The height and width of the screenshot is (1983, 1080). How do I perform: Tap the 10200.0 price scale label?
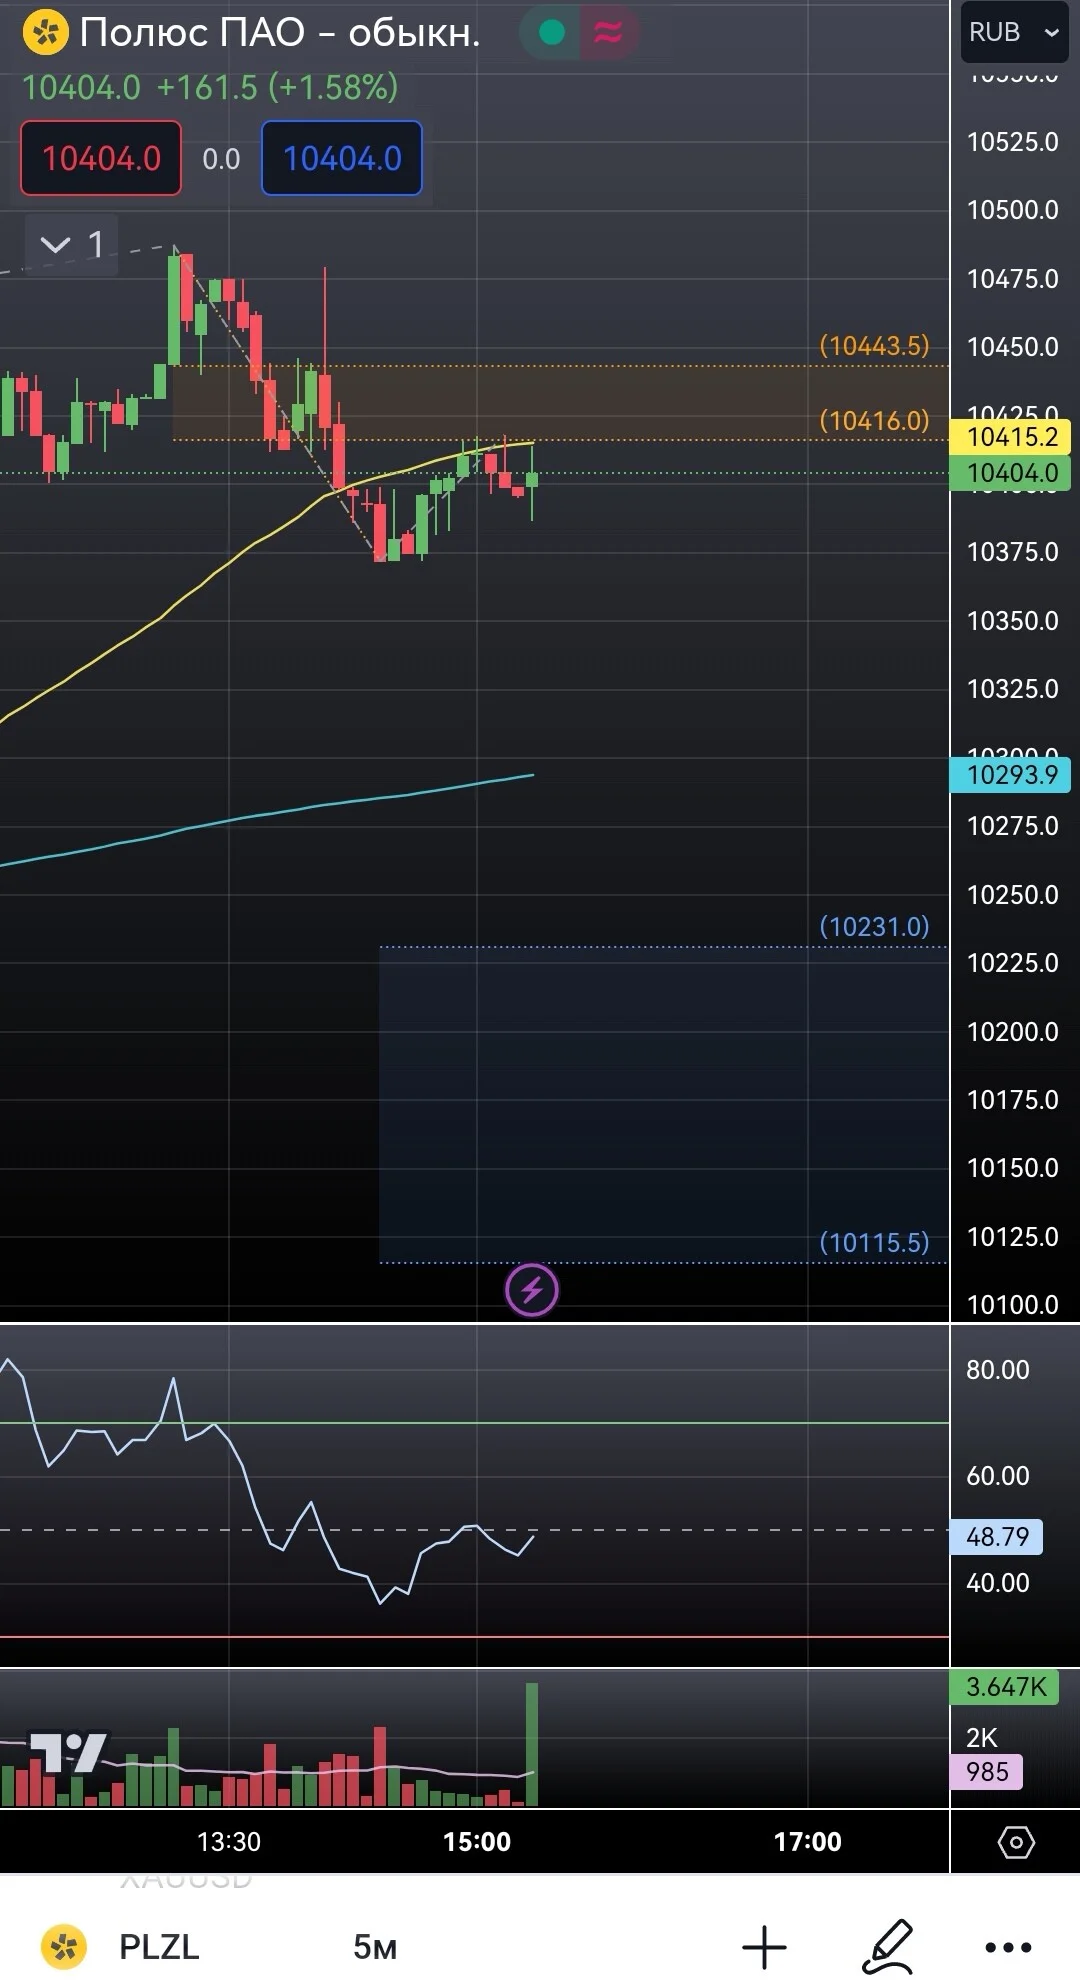[1012, 1031]
